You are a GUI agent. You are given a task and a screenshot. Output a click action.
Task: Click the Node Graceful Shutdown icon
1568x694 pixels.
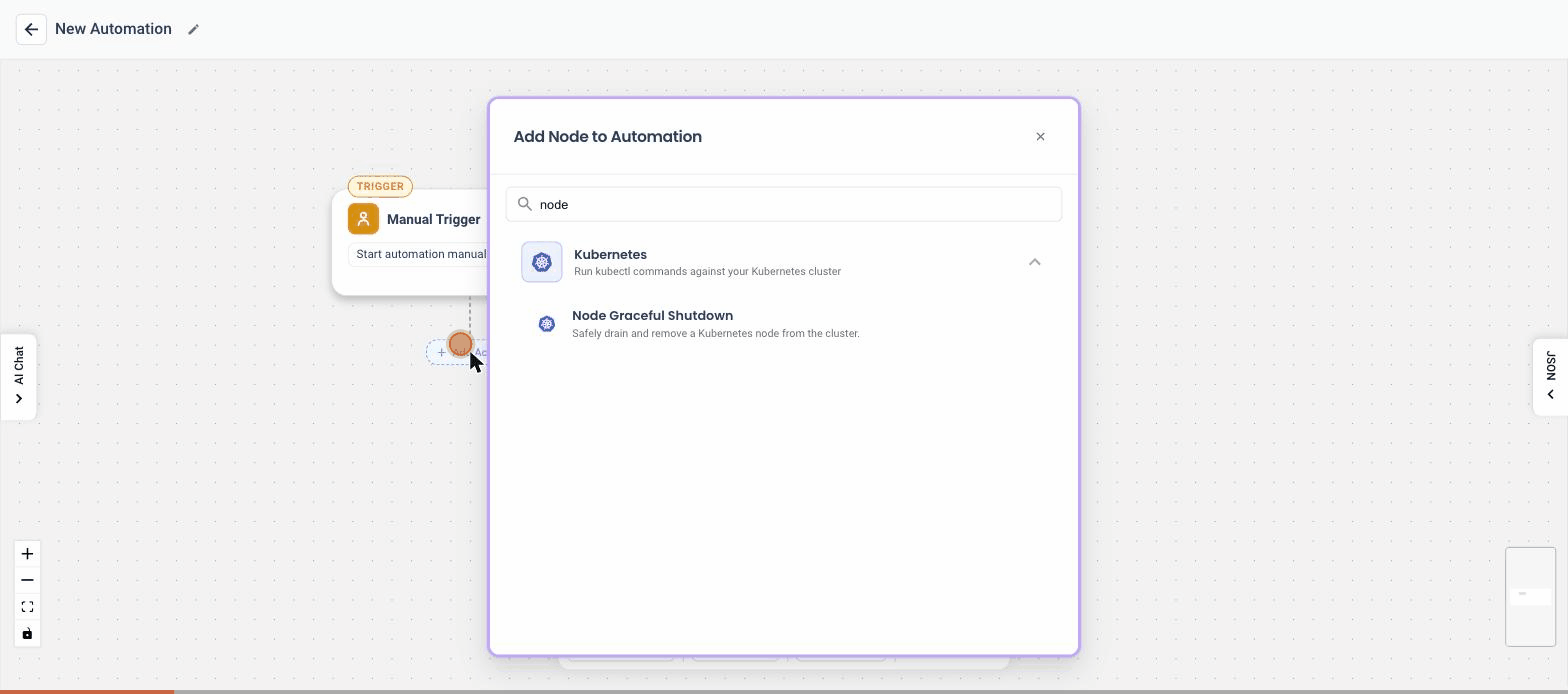pyautogui.click(x=547, y=324)
